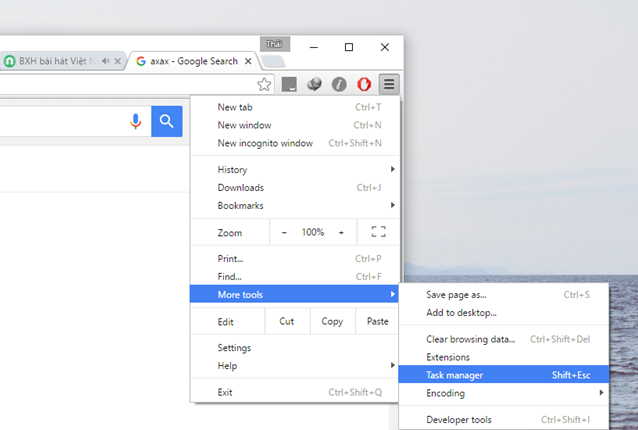Choose Exit to quit Chrome
638x430 pixels.
[x=295, y=392]
